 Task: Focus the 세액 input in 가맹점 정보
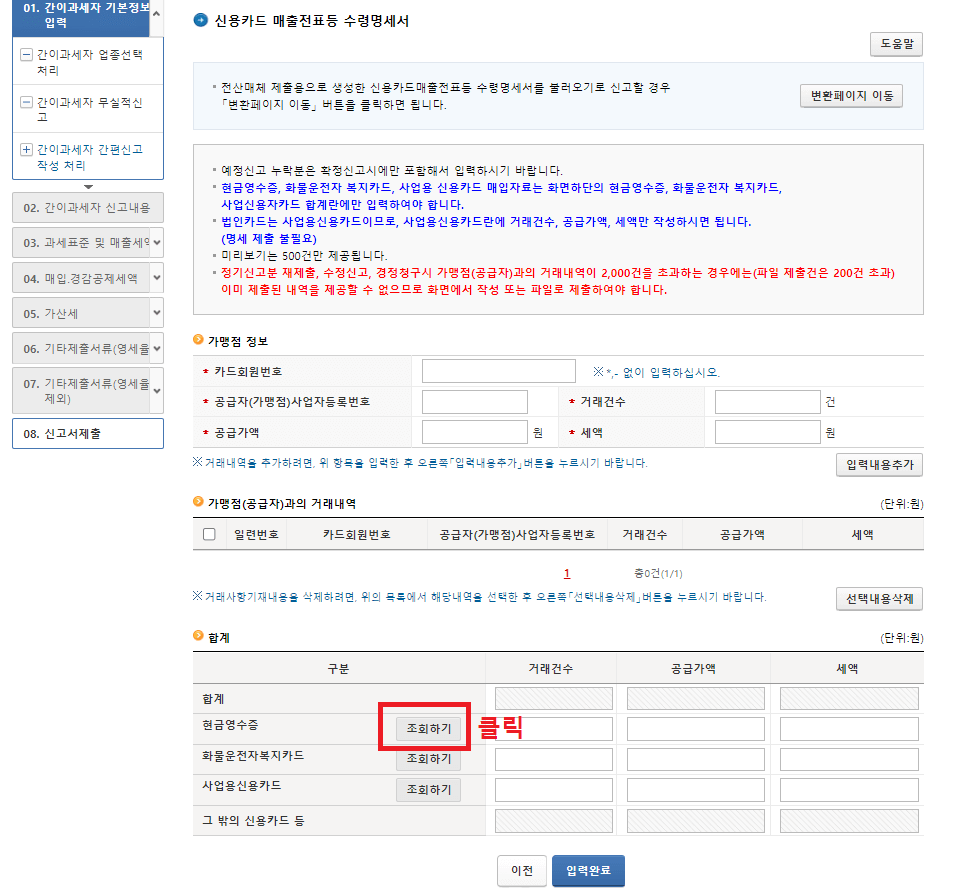pyautogui.click(x=767, y=432)
